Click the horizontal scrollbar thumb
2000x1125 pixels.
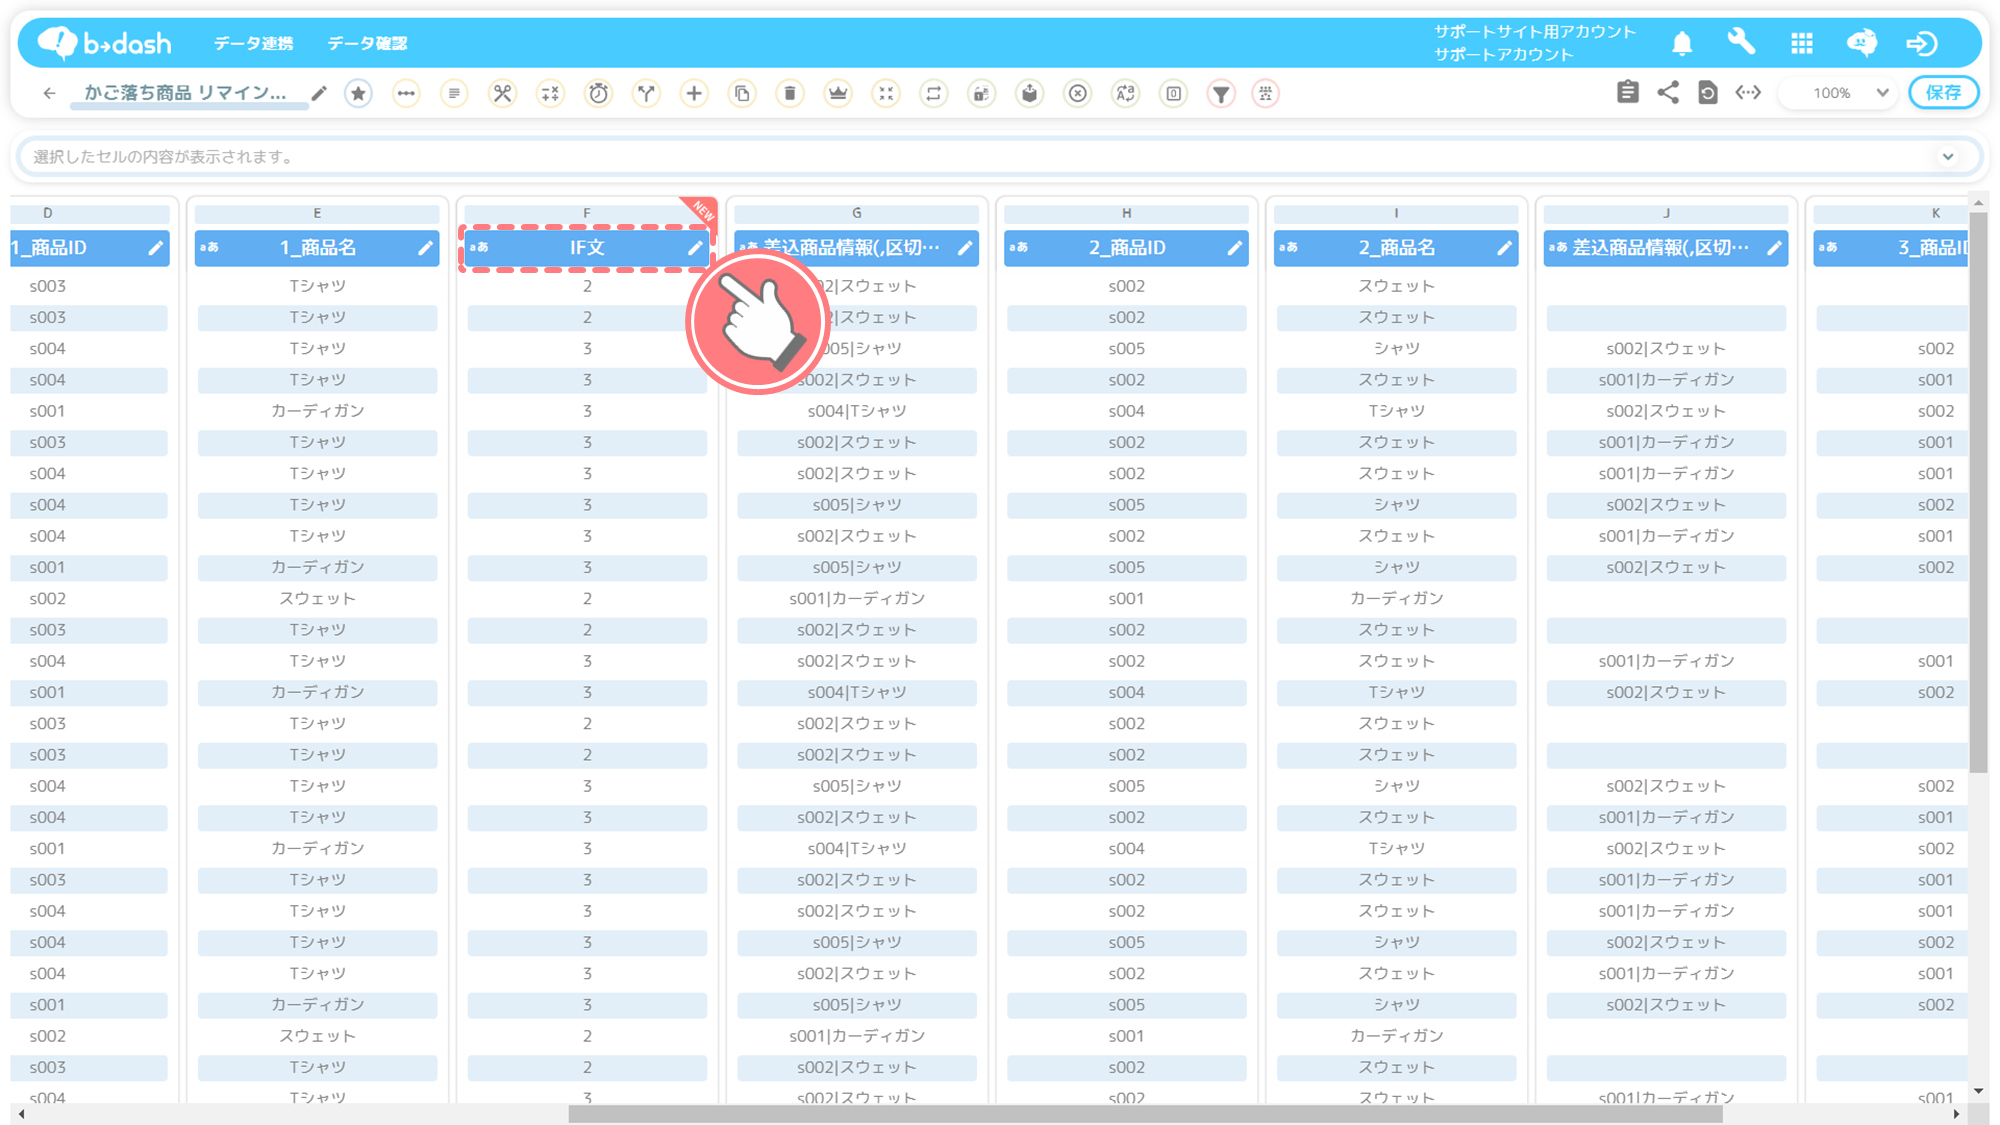pos(1145,1114)
